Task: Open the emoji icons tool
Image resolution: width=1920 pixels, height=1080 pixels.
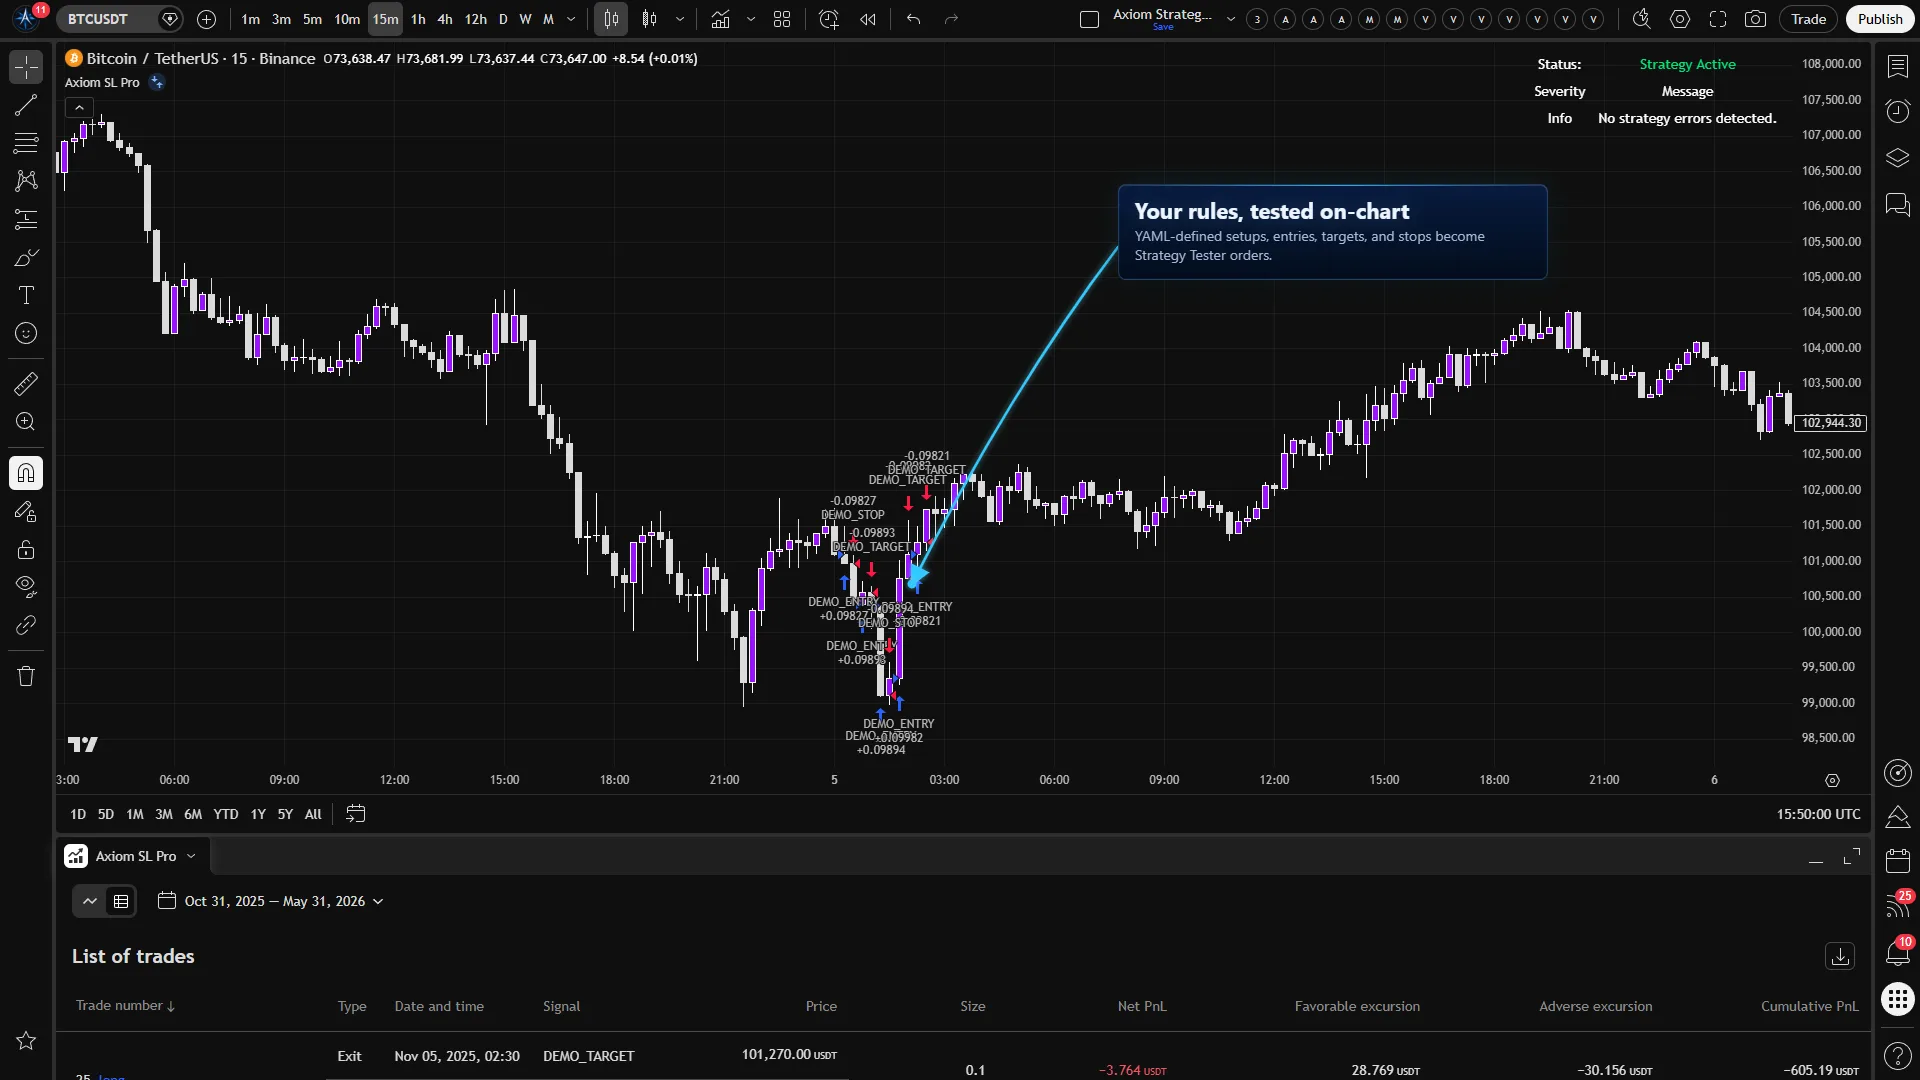Action: [x=26, y=333]
